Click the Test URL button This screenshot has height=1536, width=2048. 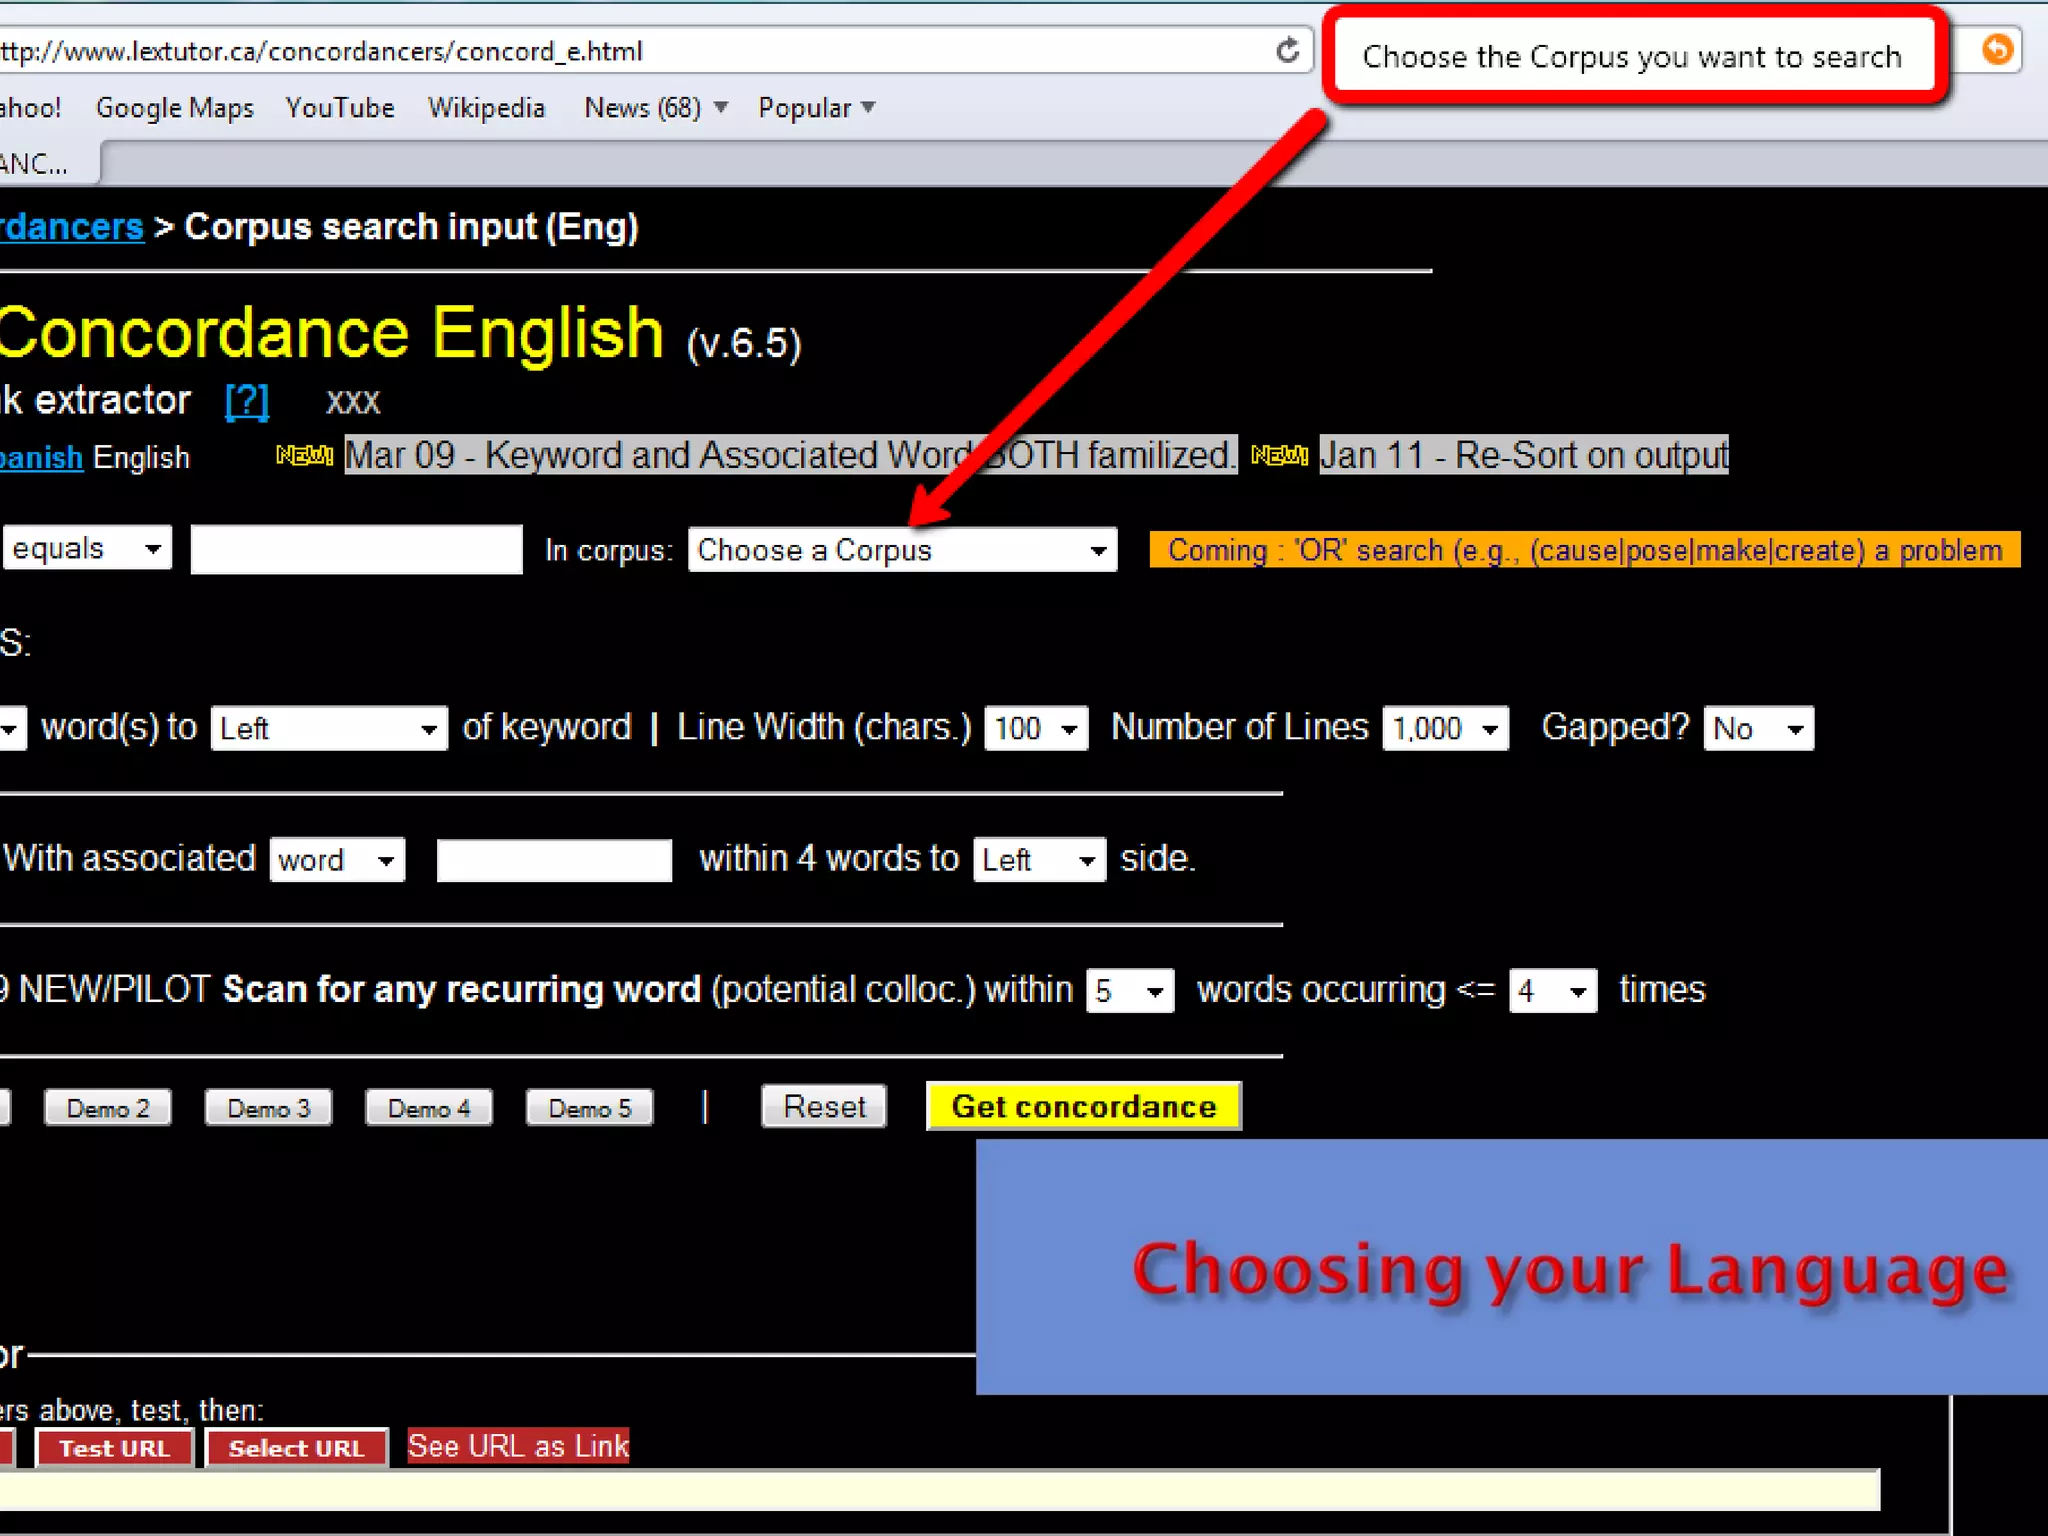point(114,1448)
